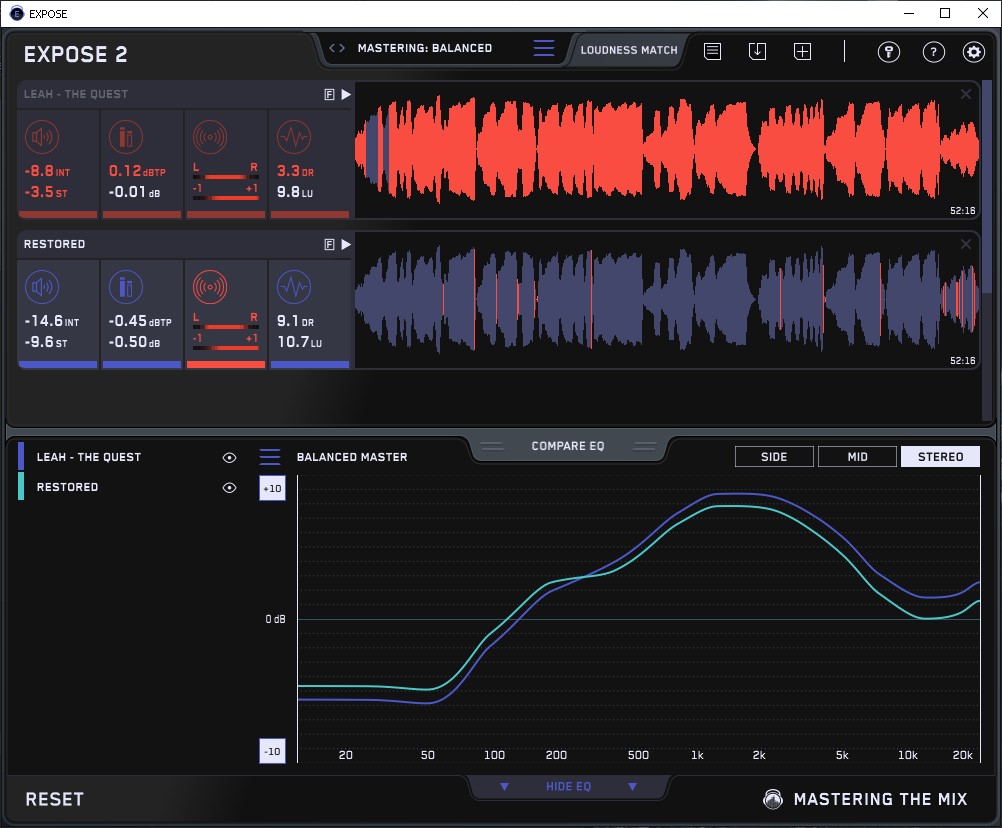Click the export download icon in toolbar

click(757, 51)
